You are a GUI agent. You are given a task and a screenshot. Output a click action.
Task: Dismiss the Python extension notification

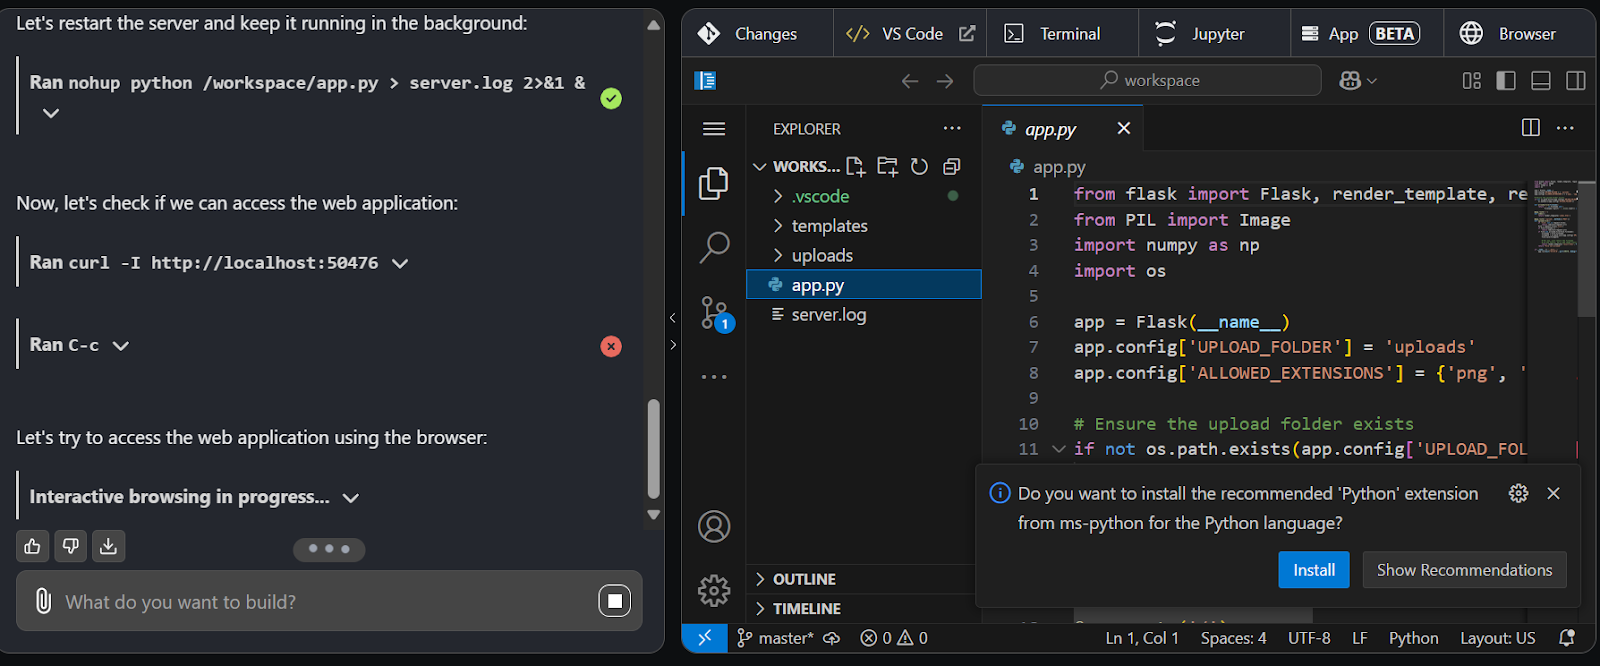point(1553,493)
